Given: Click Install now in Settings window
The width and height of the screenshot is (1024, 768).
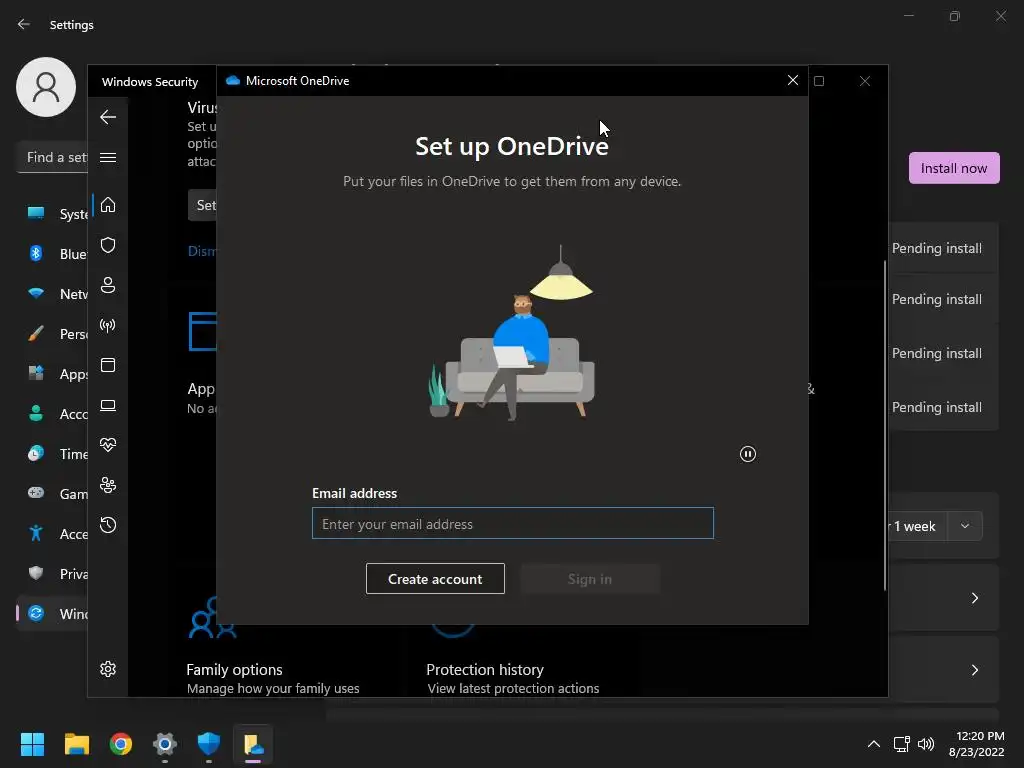Looking at the screenshot, I should 954,168.
